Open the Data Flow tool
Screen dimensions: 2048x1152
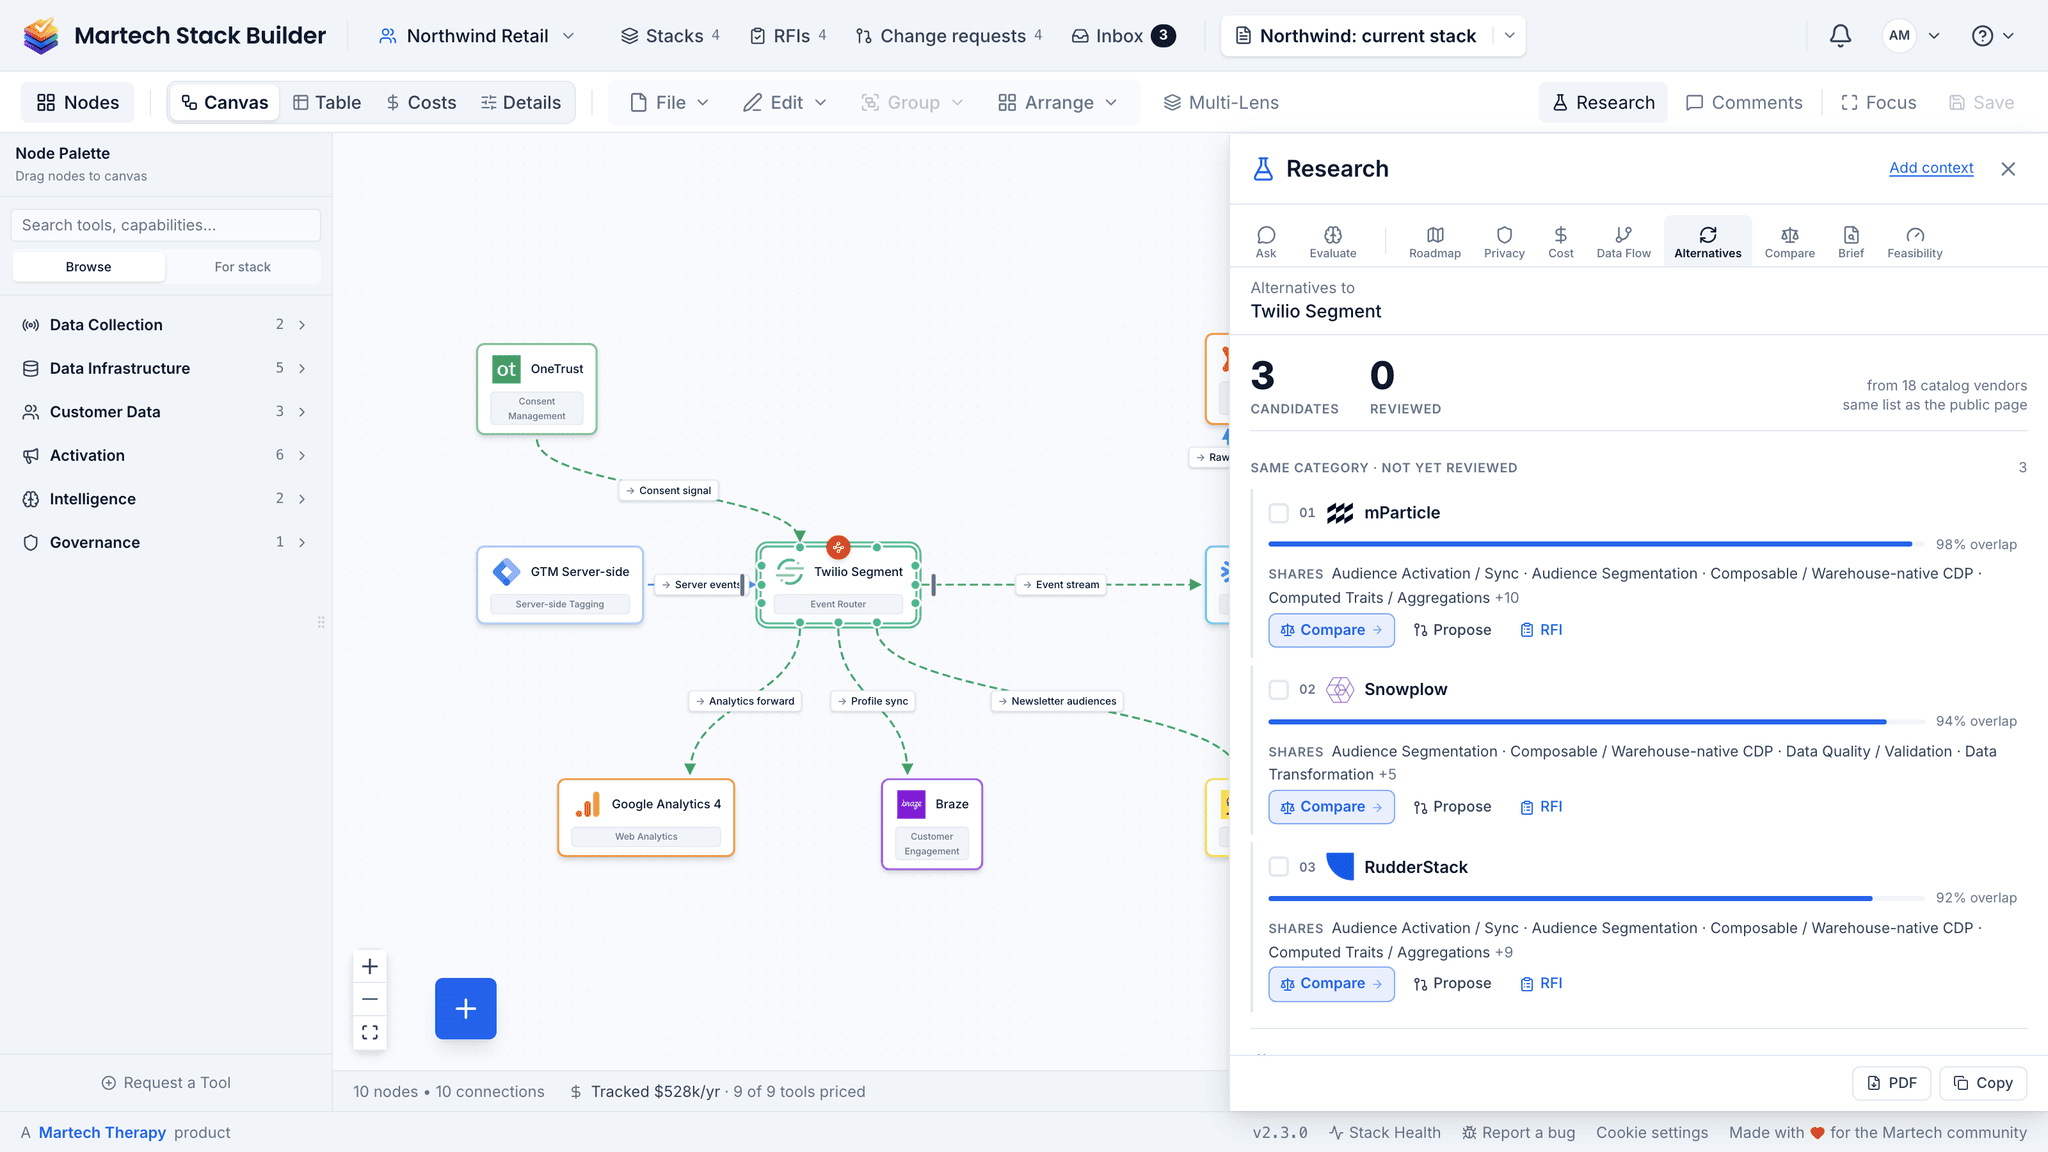(x=1623, y=241)
